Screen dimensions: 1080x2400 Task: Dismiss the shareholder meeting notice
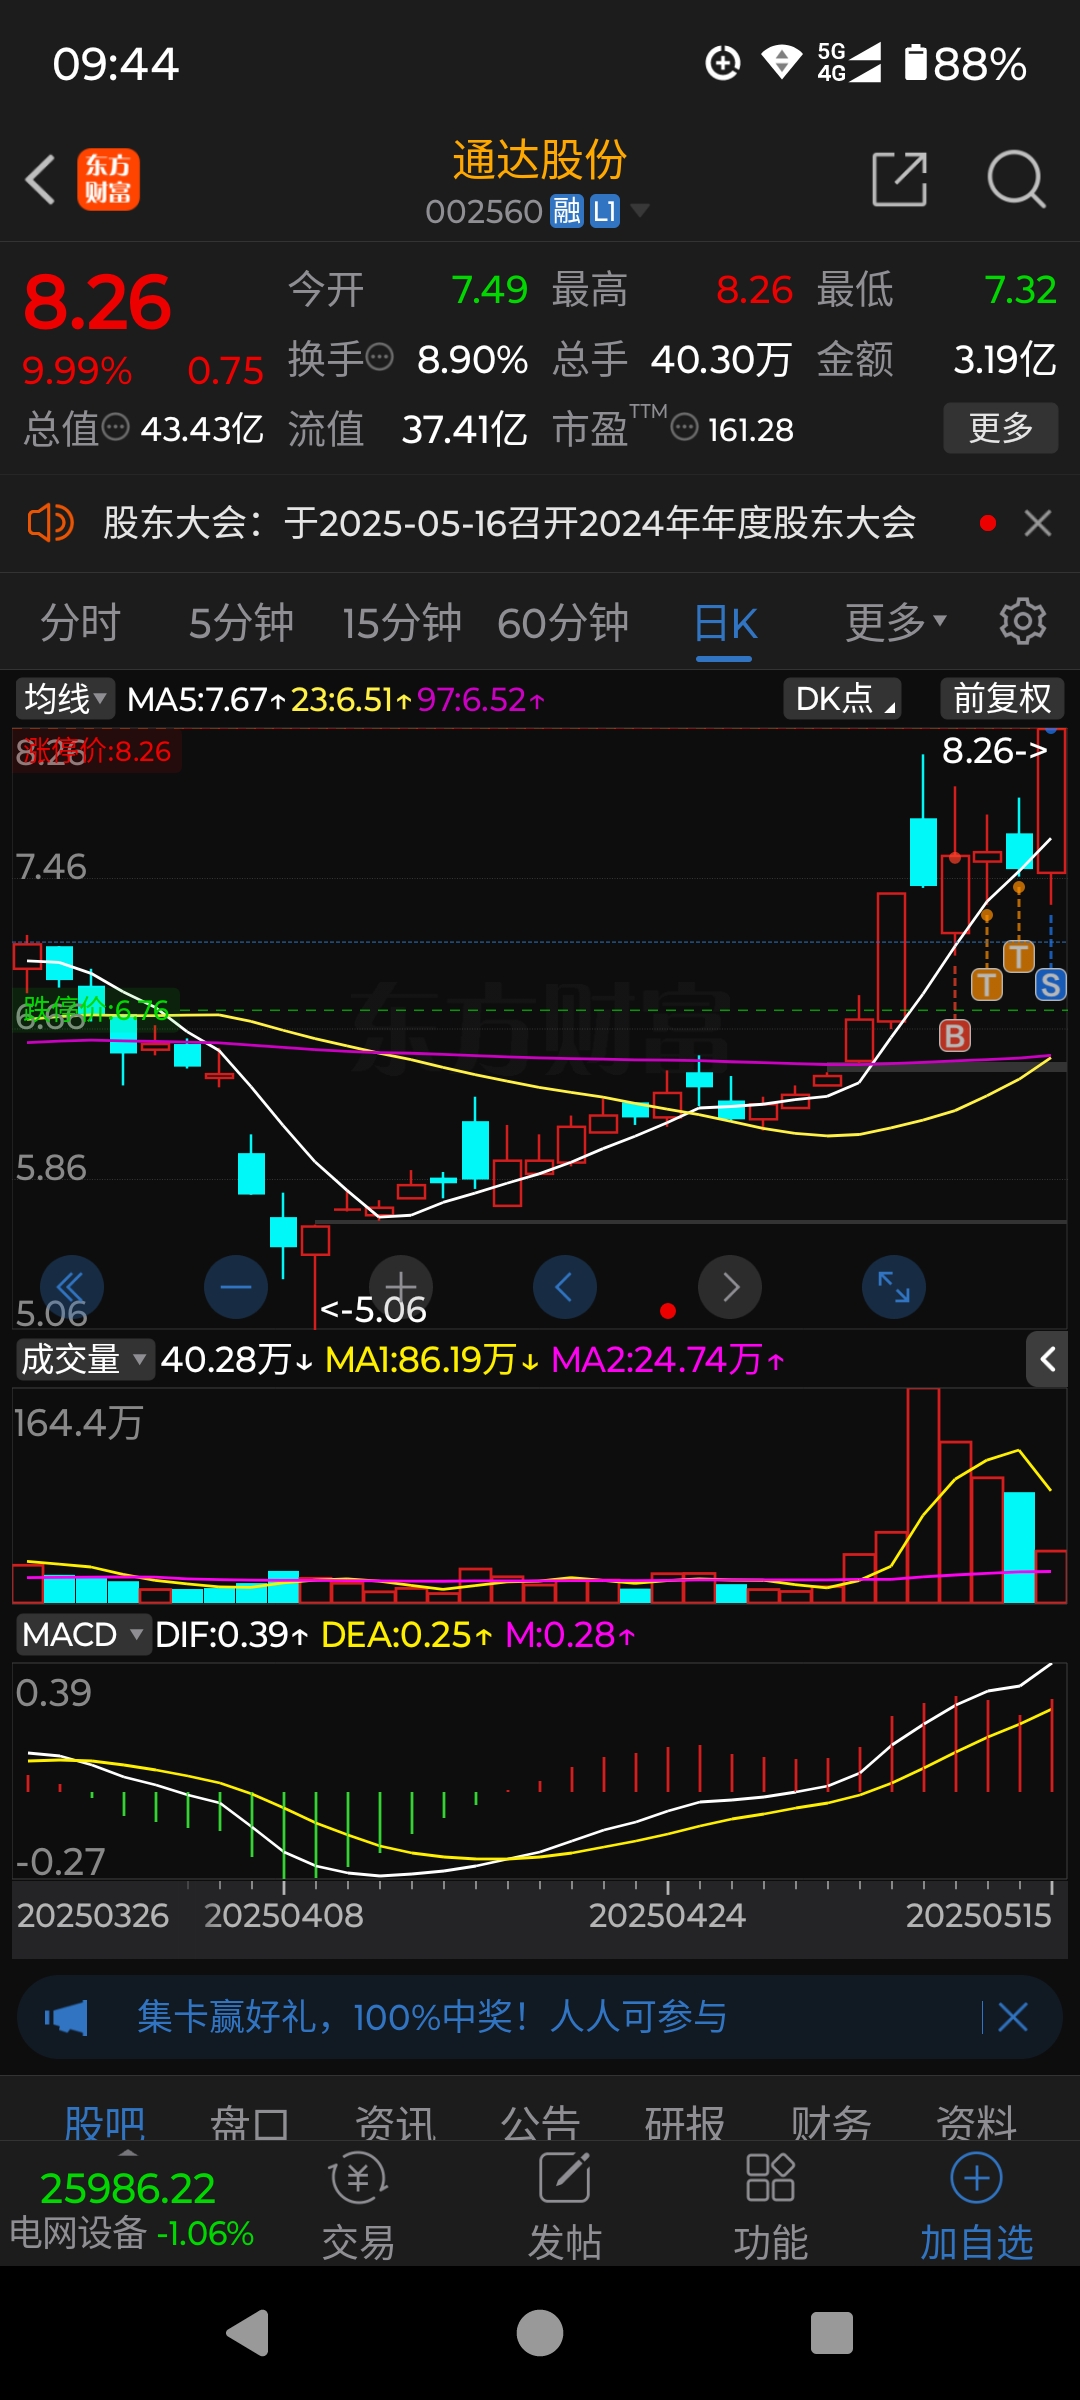pos(1038,523)
